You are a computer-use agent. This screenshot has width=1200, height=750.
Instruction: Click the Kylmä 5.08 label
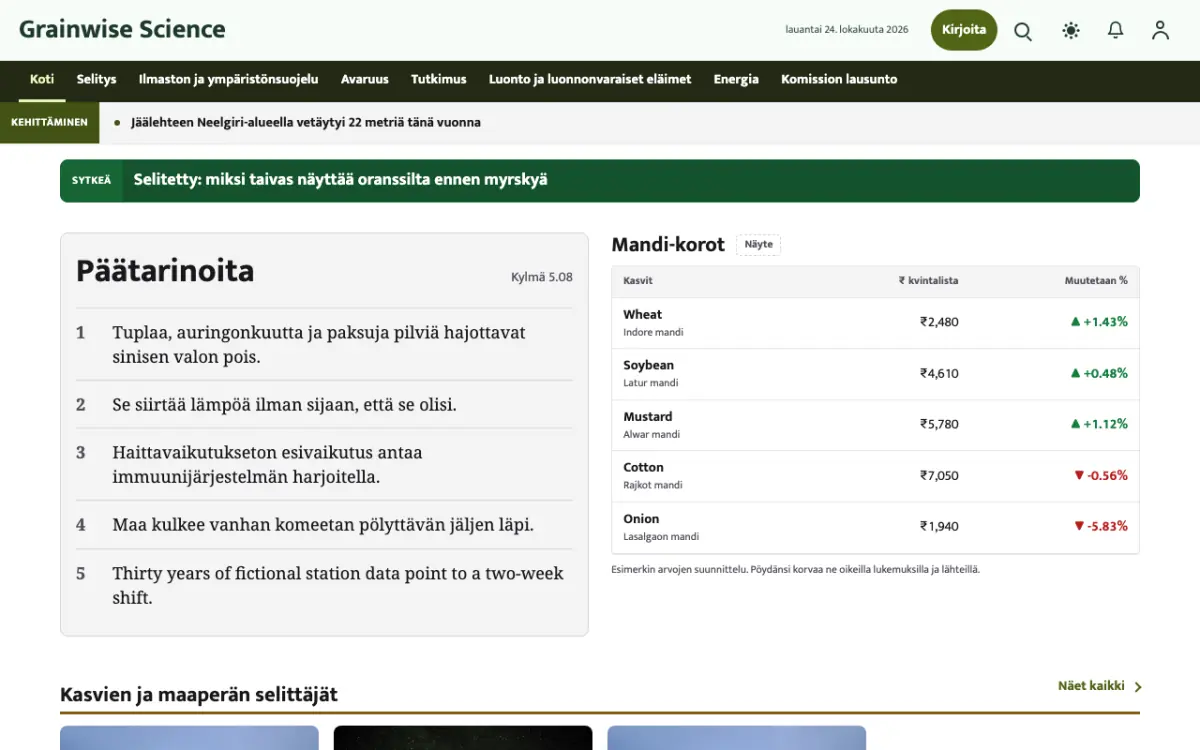542,277
